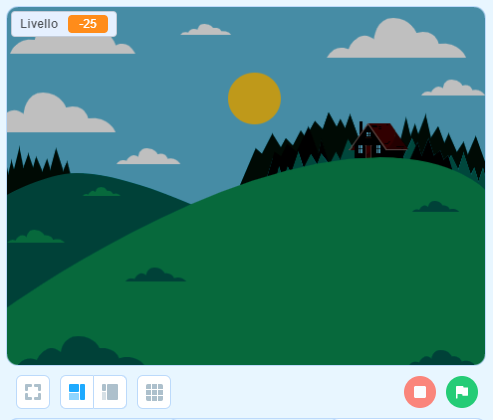Click the large cloud at top right
This screenshot has width=493, height=420.
coord(396,39)
